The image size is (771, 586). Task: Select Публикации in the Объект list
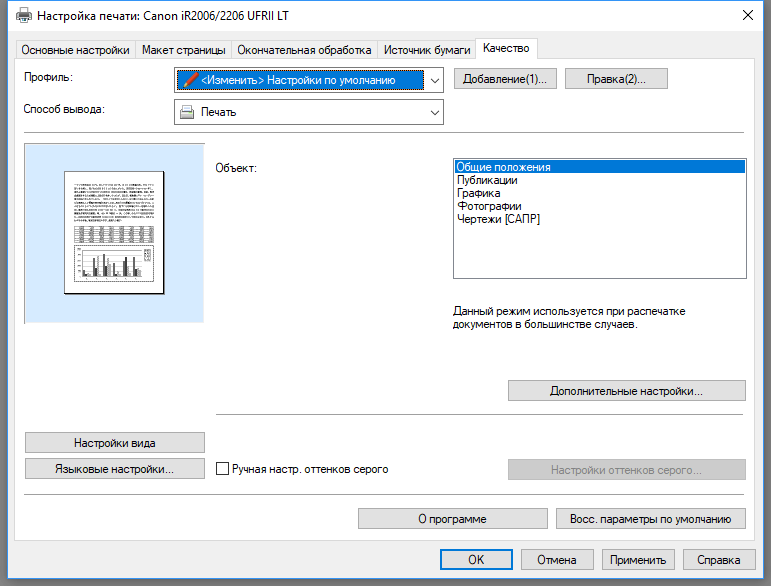coord(599,180)
